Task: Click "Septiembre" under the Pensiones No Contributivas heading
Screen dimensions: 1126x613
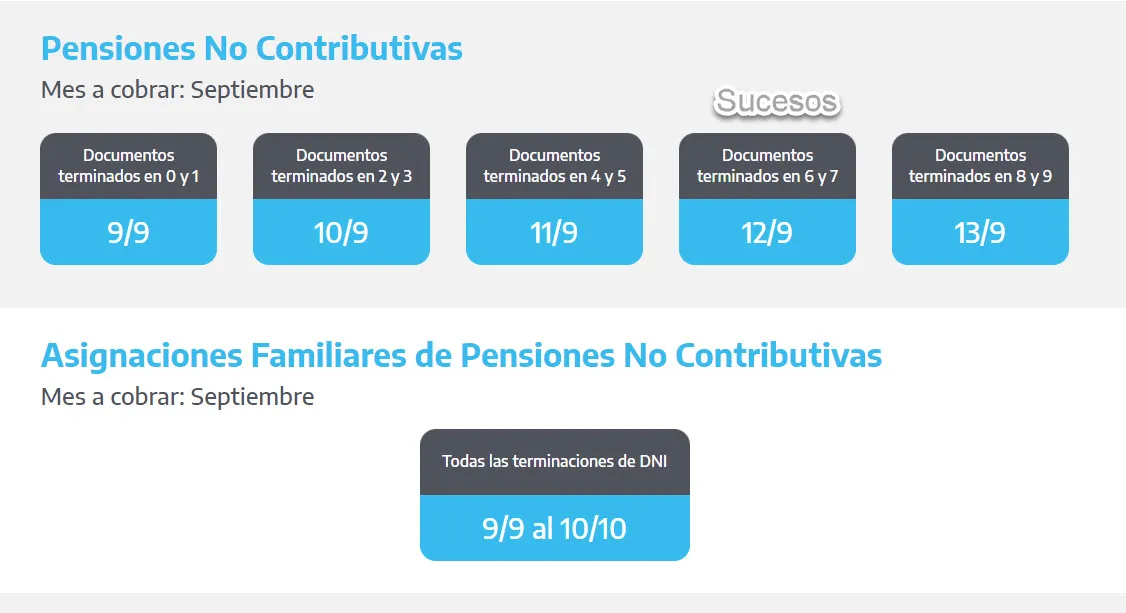Action: (x=252, y=90)
